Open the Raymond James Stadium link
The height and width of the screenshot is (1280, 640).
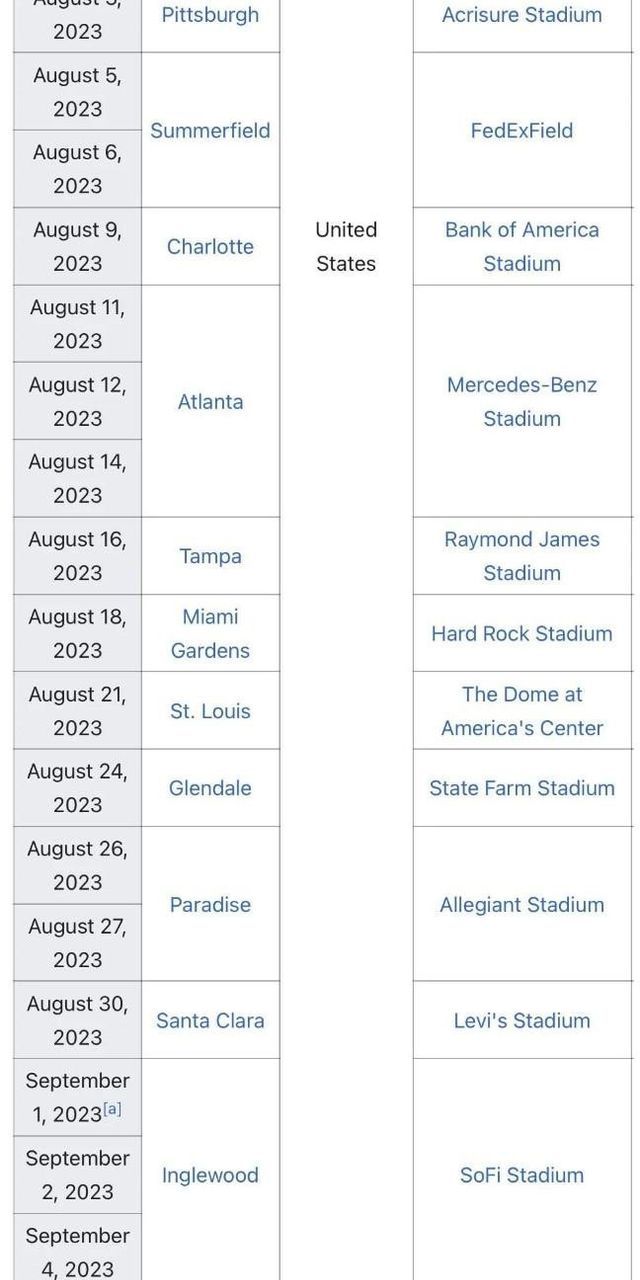(x=522, y=556)
